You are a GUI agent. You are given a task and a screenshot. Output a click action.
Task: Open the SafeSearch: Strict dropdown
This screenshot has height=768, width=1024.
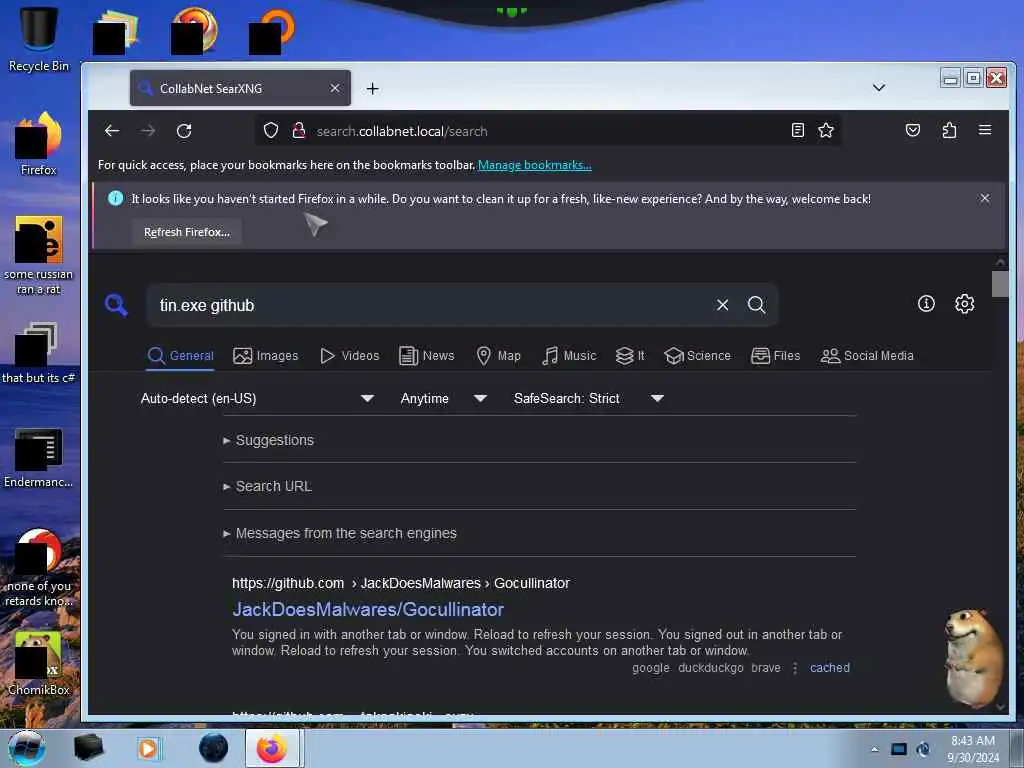pos(589,398)
